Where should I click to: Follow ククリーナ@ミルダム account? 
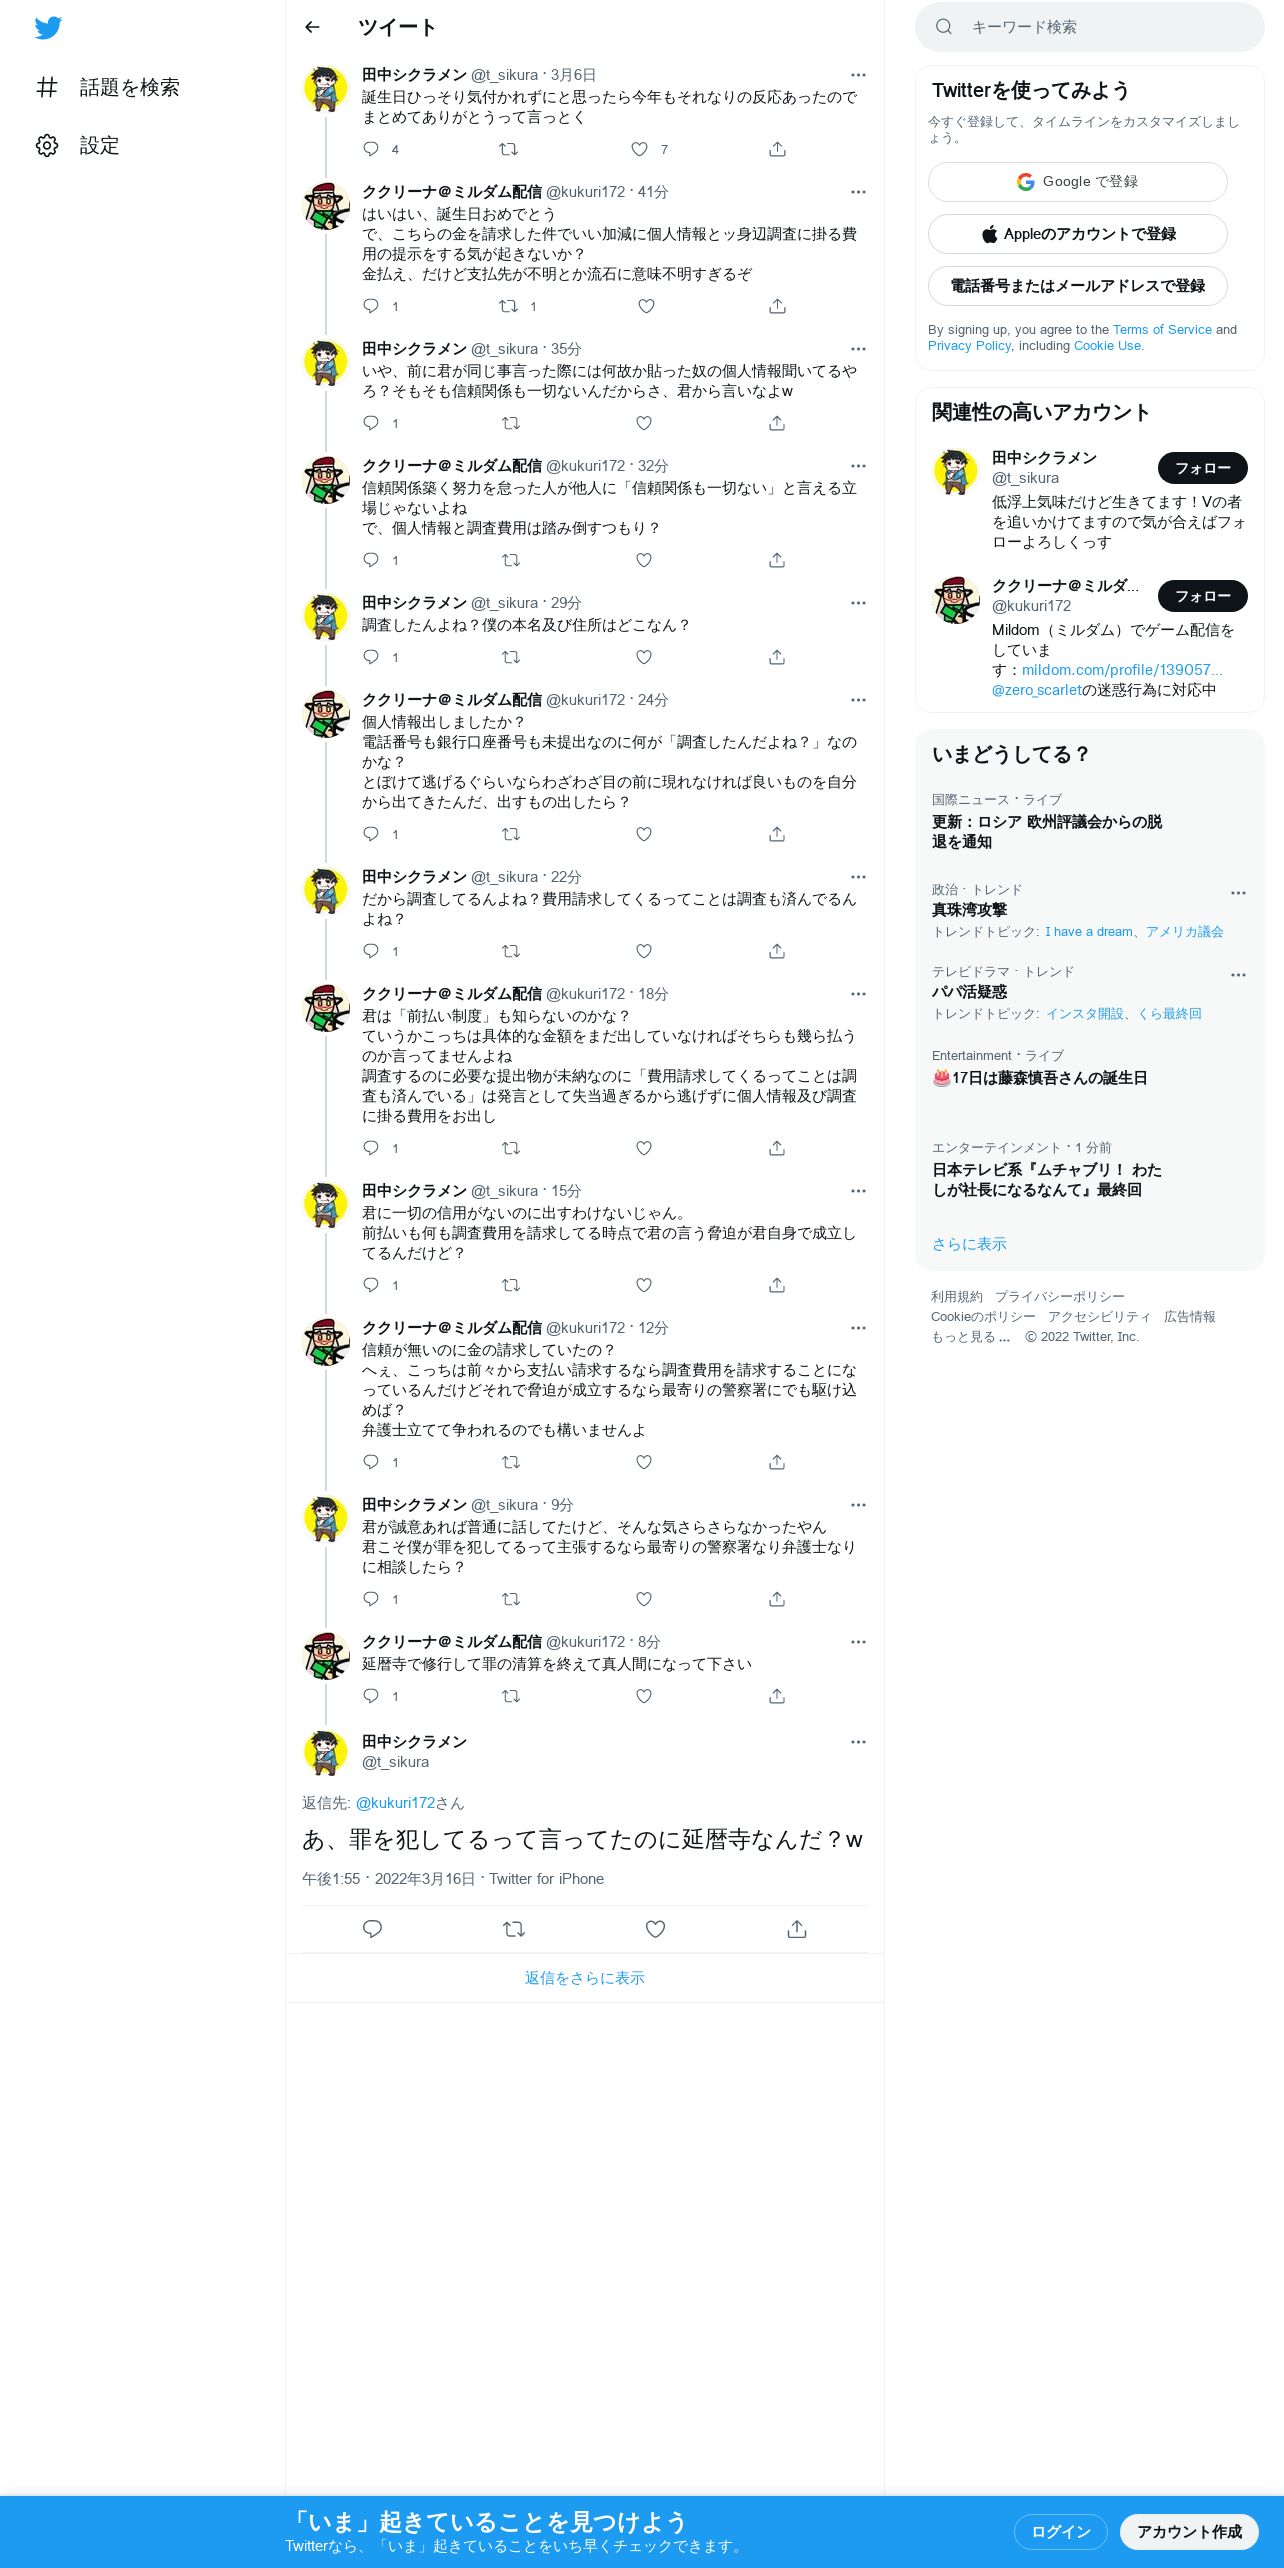point(1203,596)
